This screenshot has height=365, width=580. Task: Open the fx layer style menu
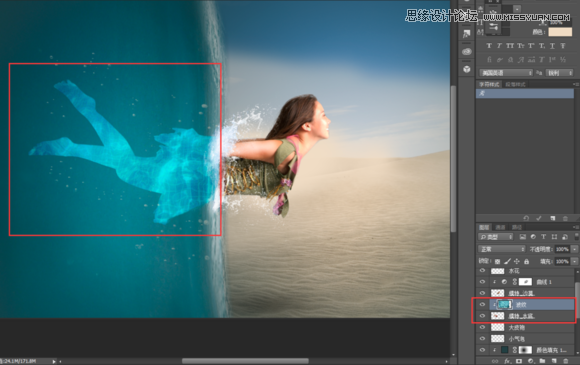[x=507, y=361]
